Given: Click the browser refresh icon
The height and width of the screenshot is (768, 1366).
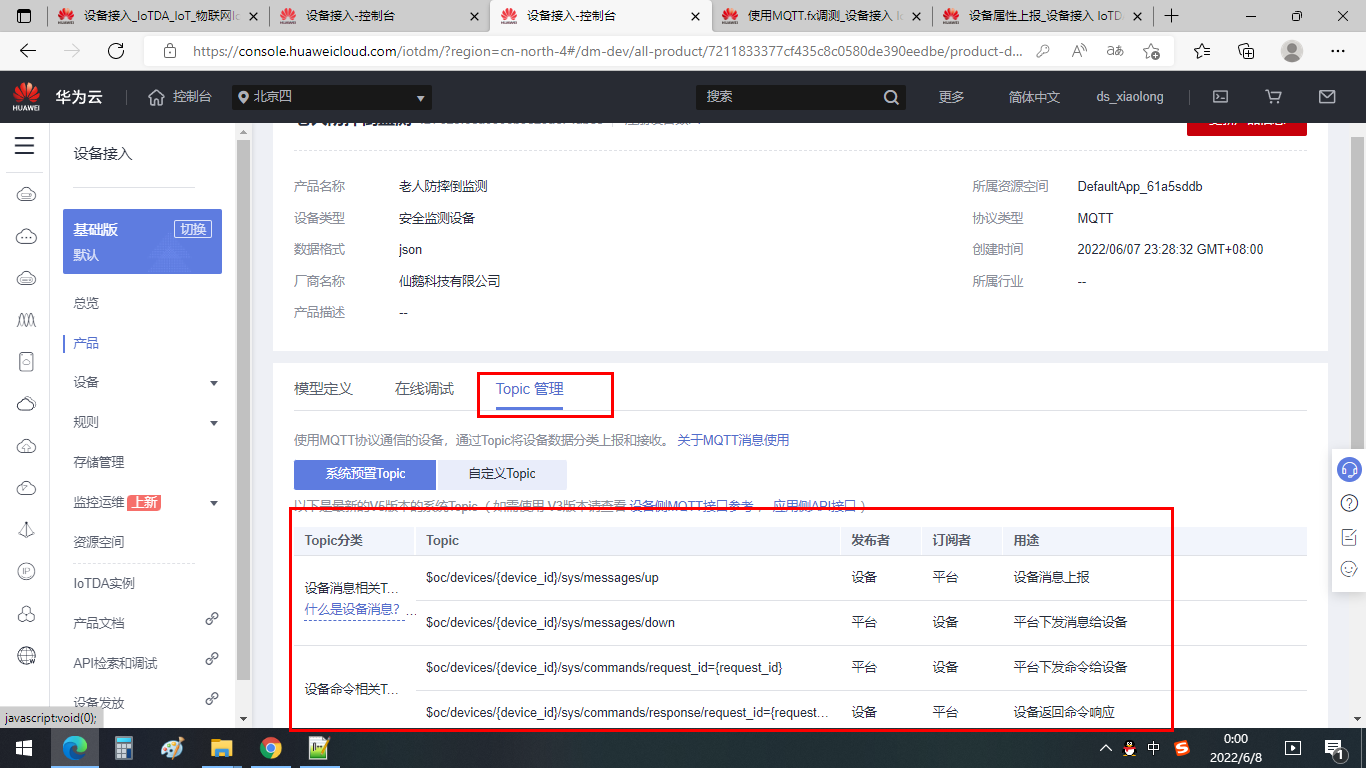Looking at the screenshot, I should click(116, 51).
